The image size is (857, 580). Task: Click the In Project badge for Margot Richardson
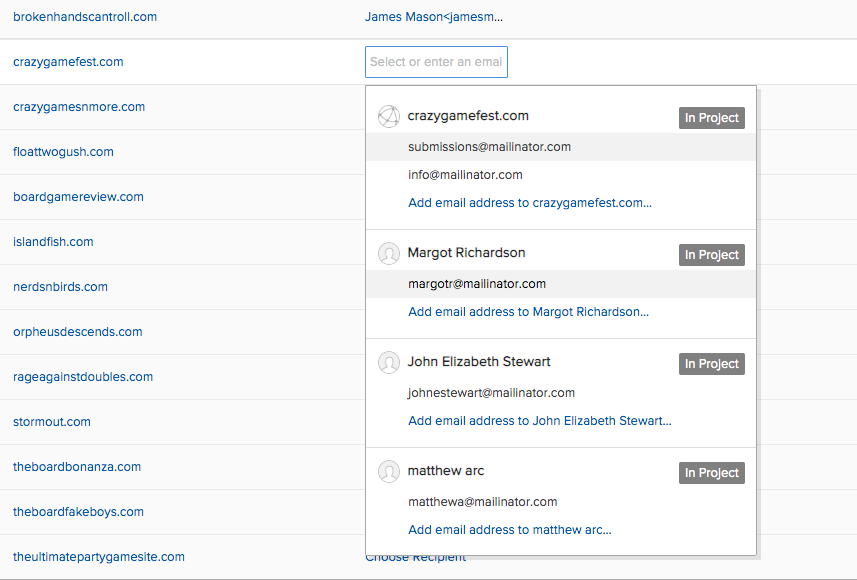coord(711,255)
